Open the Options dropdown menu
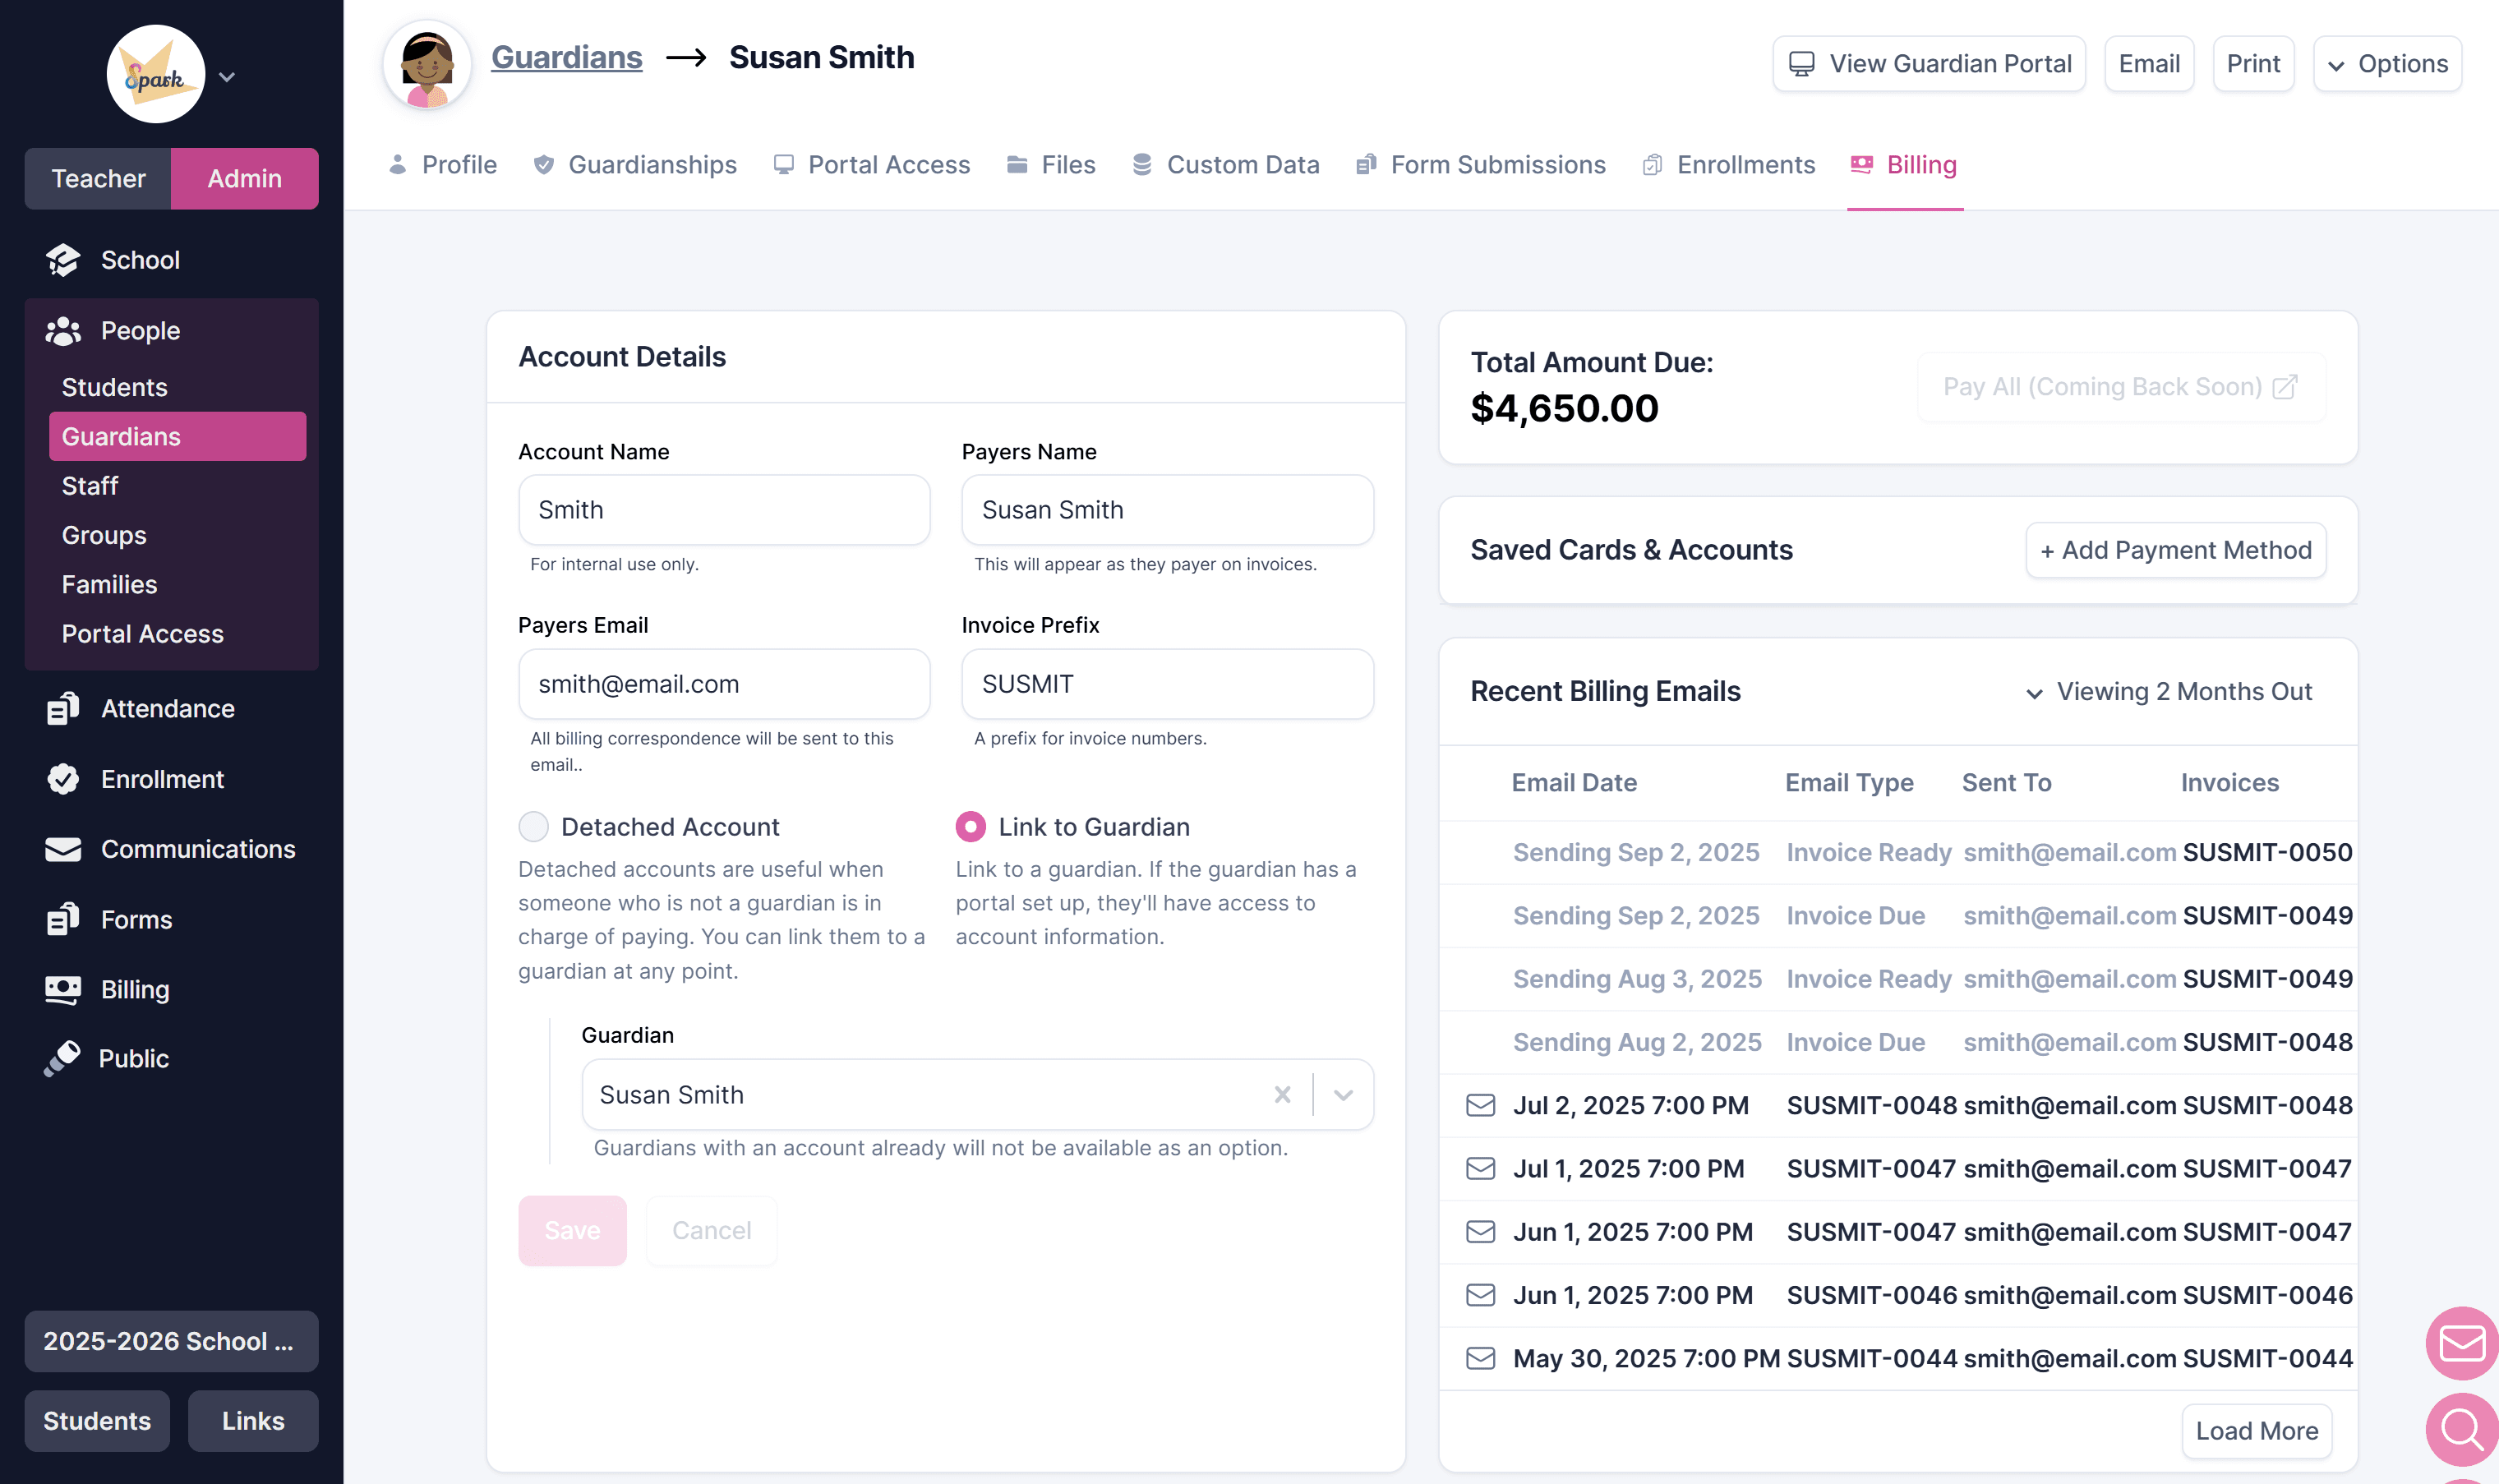This screenshot has width=2499, height=1484. point(2387,64)
